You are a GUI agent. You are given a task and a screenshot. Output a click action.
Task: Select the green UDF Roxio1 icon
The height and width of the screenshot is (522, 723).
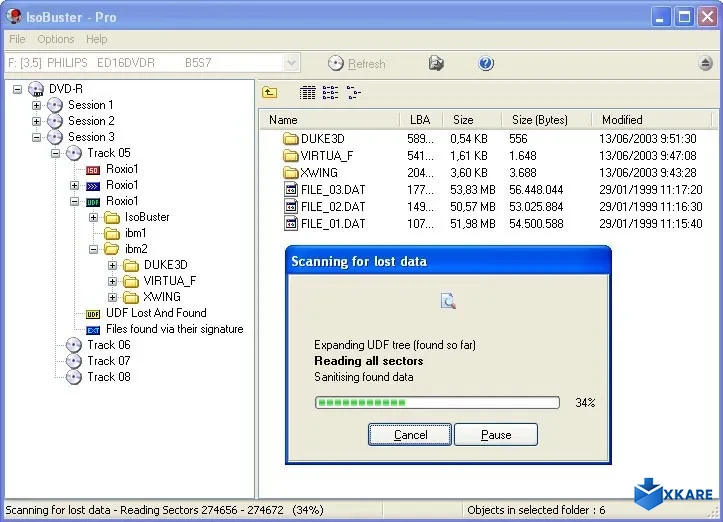click(93, 202)
